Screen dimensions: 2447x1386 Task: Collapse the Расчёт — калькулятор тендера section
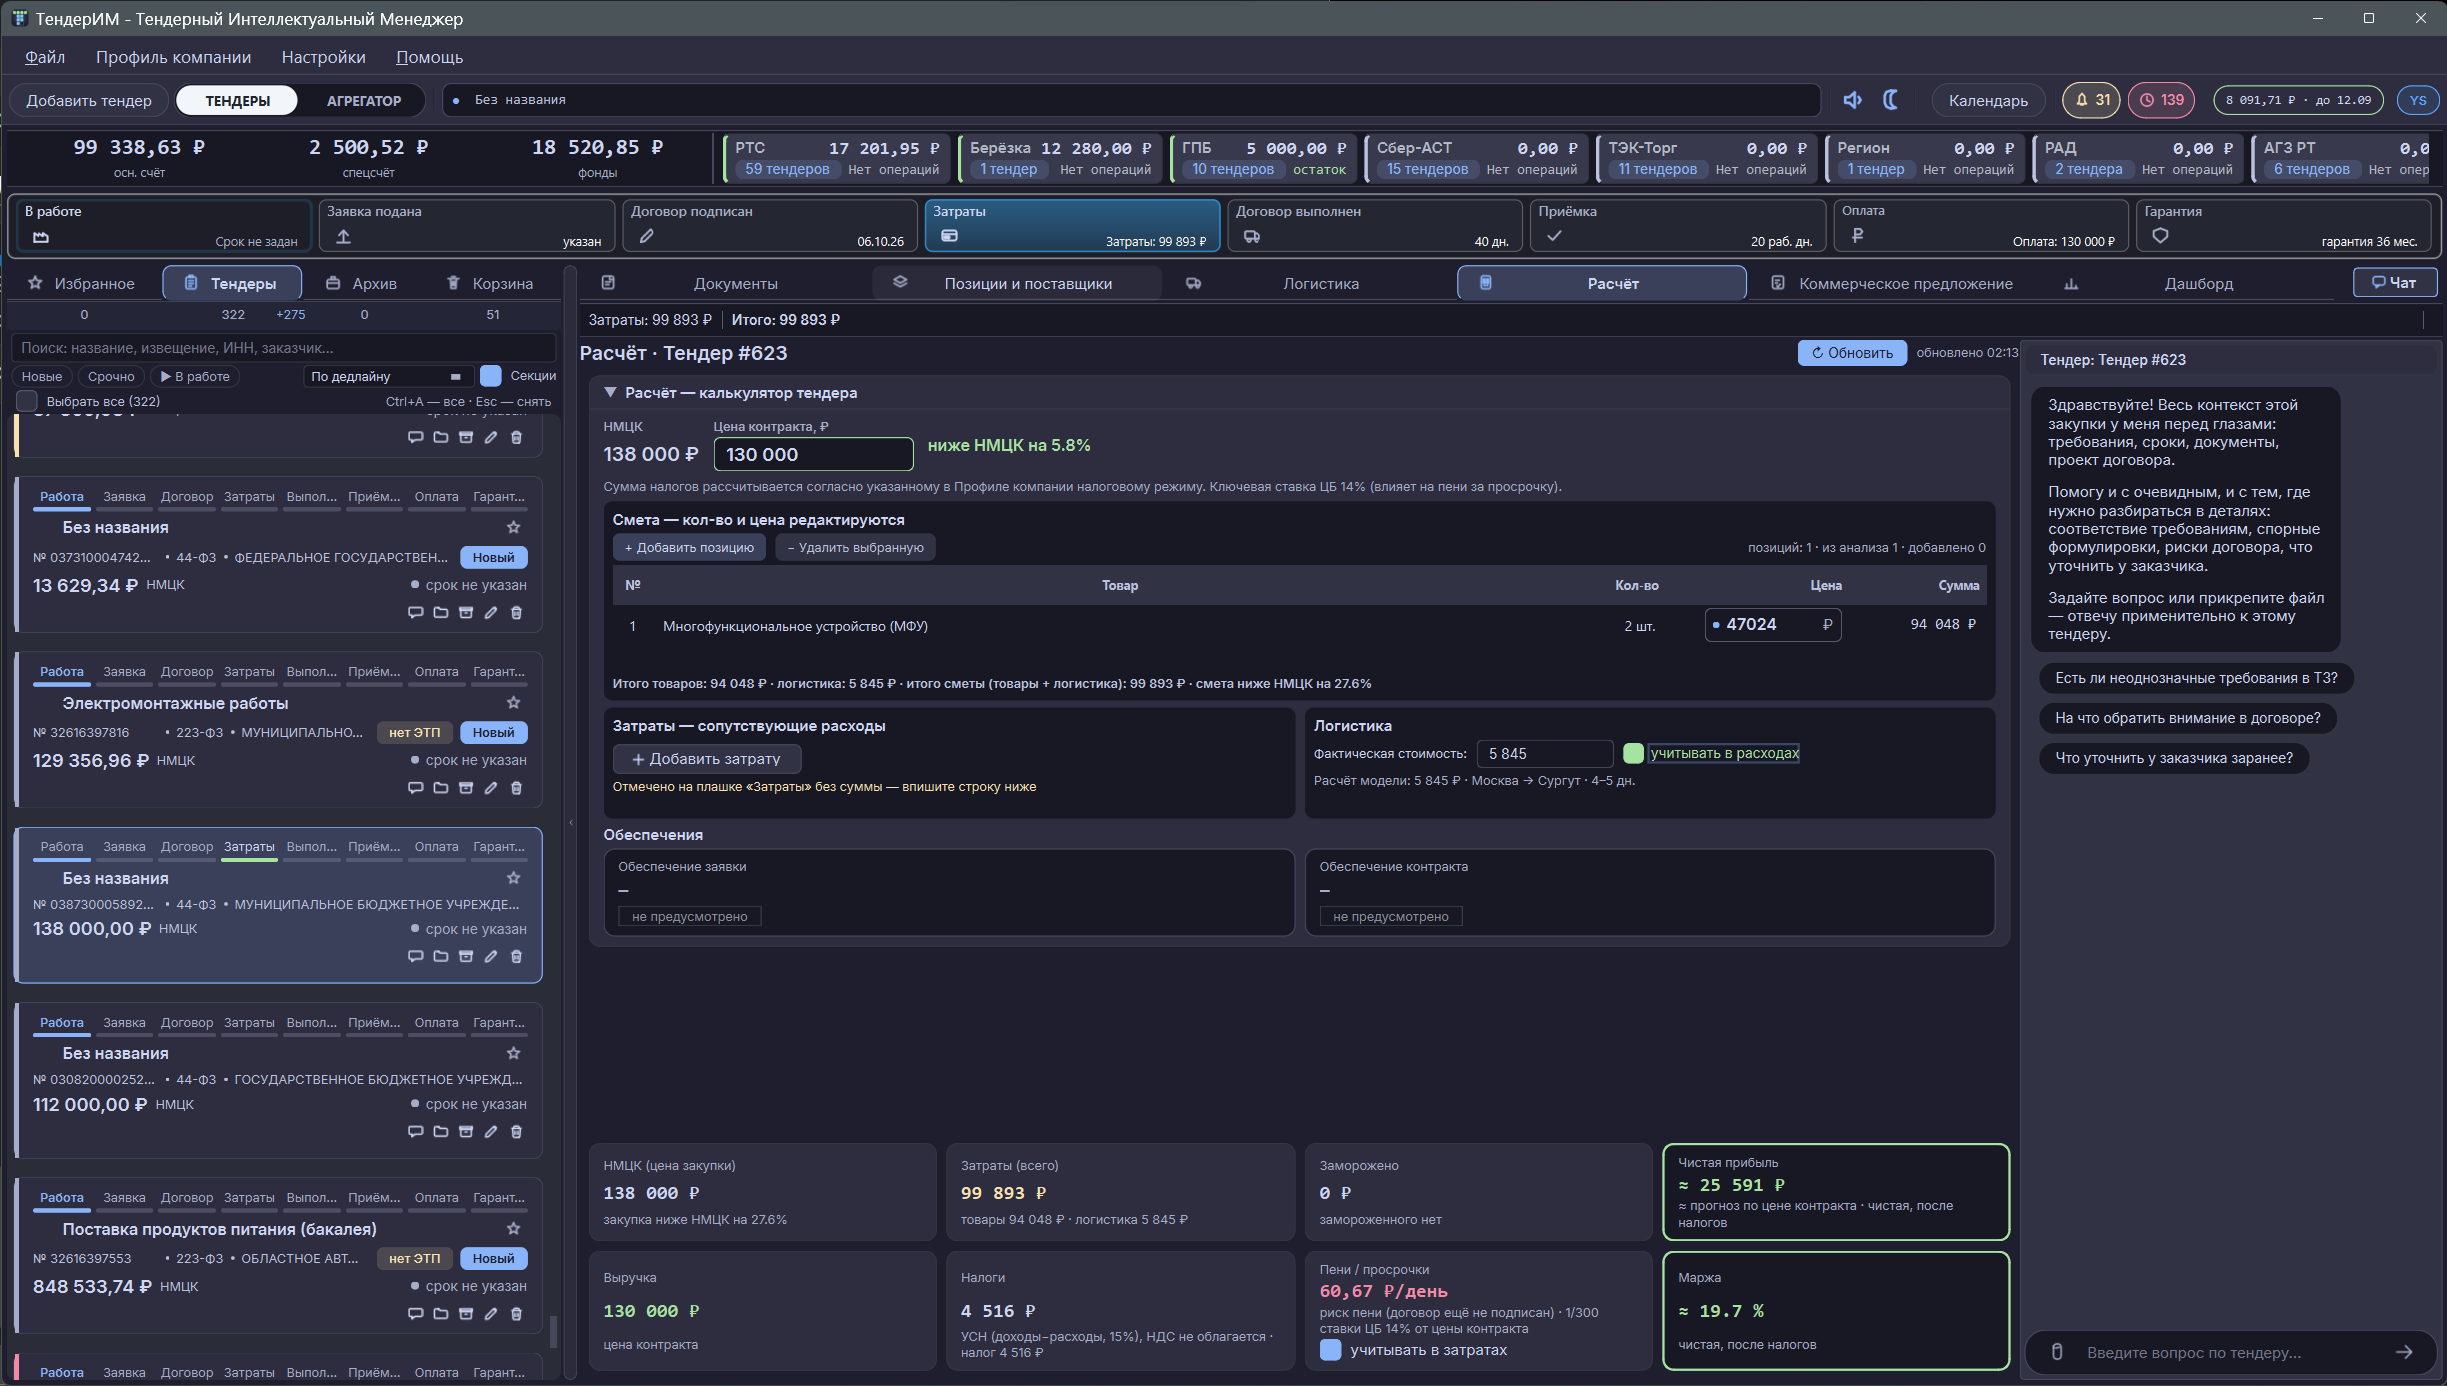click(x=610, y=393)
